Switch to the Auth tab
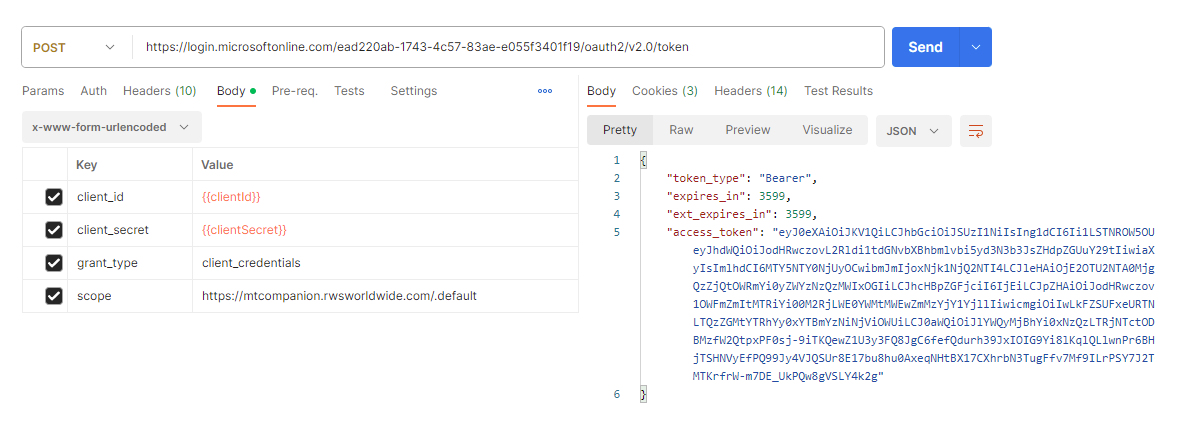Image resolution: width=1181 pixels, height=434 pixels. 93,91
